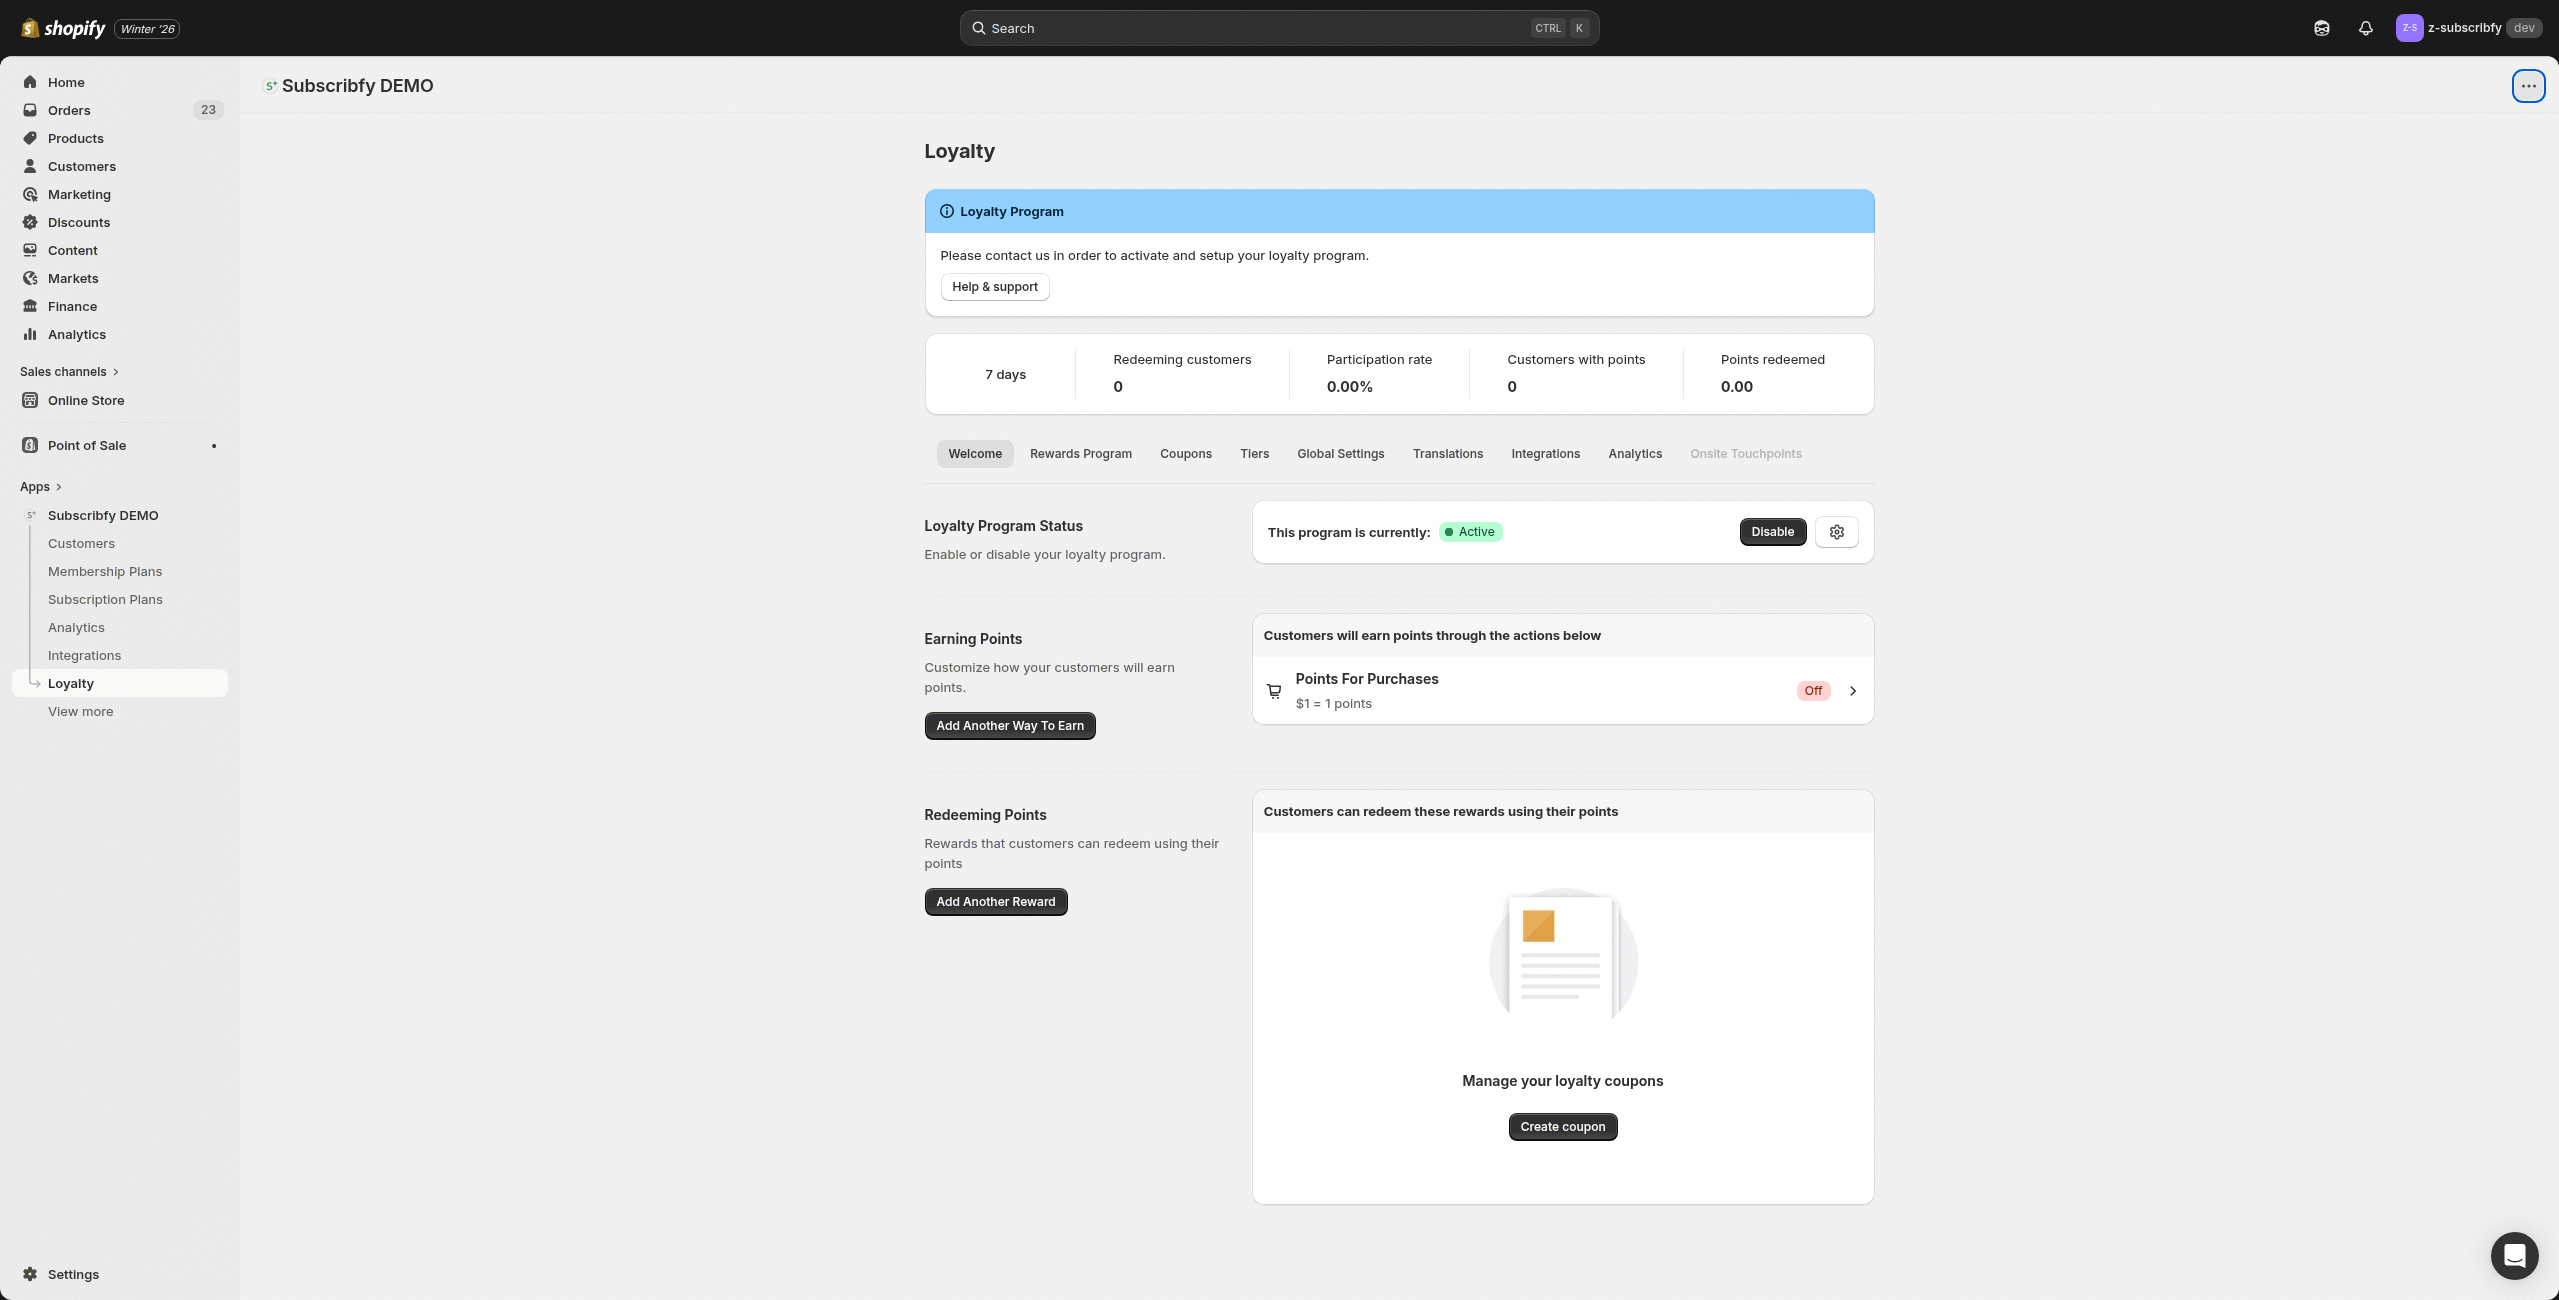Open the Discounts section icon
The height and width of the screenshot is (1300, 2559).
click(30, 222)
